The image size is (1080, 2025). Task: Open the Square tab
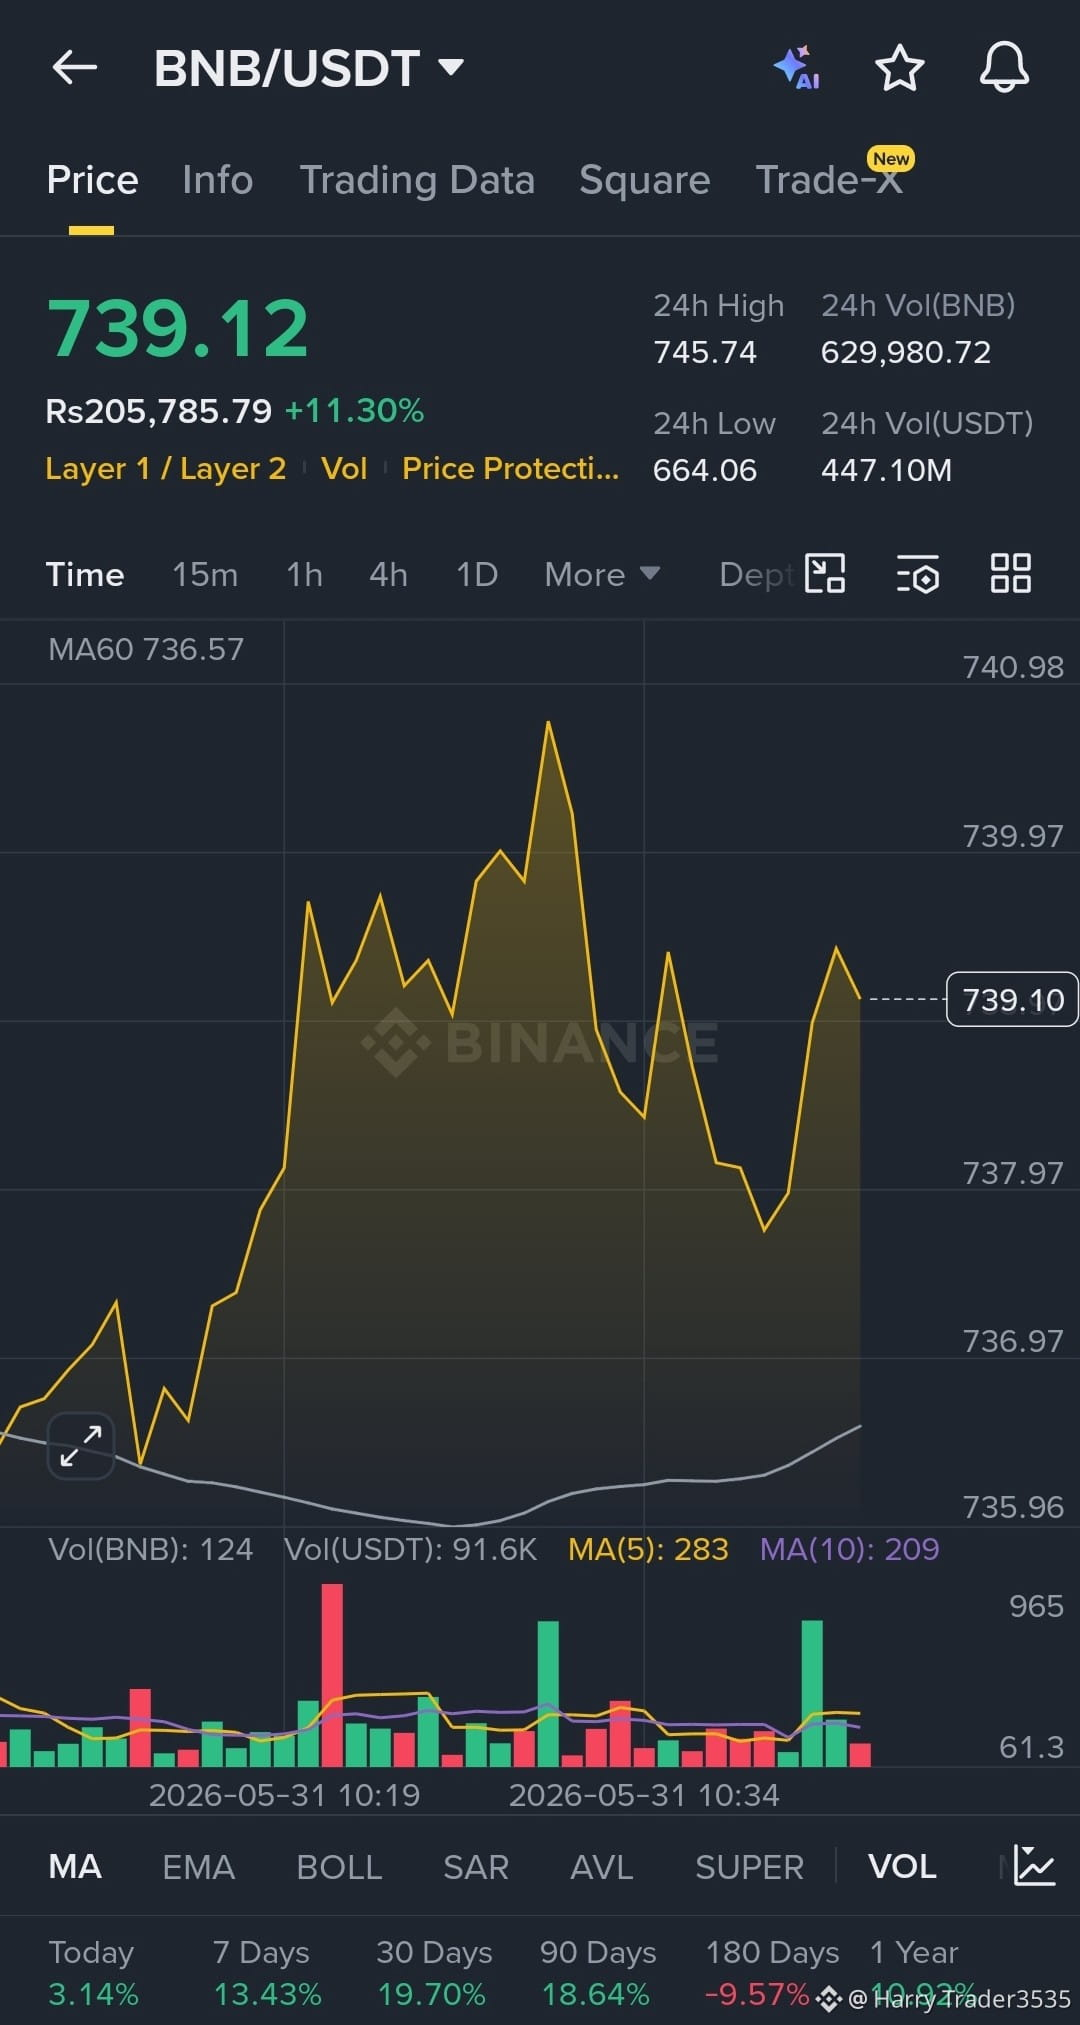pyautogui.click(x=645, y=180)
